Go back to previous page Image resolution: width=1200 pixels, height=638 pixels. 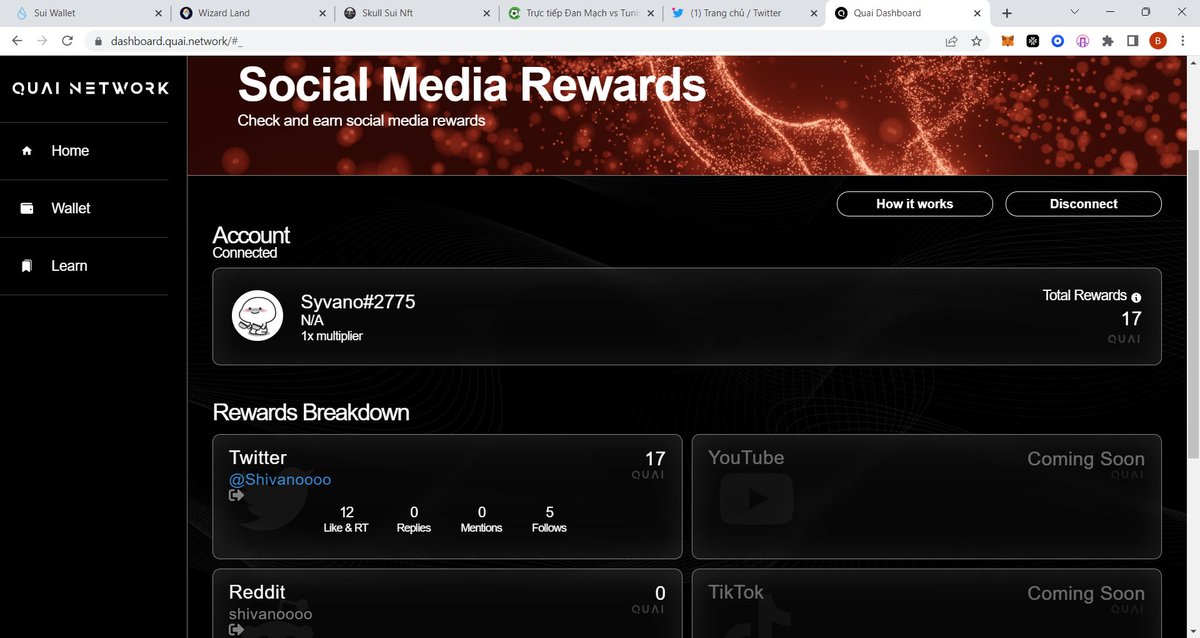tap(17, 41)
